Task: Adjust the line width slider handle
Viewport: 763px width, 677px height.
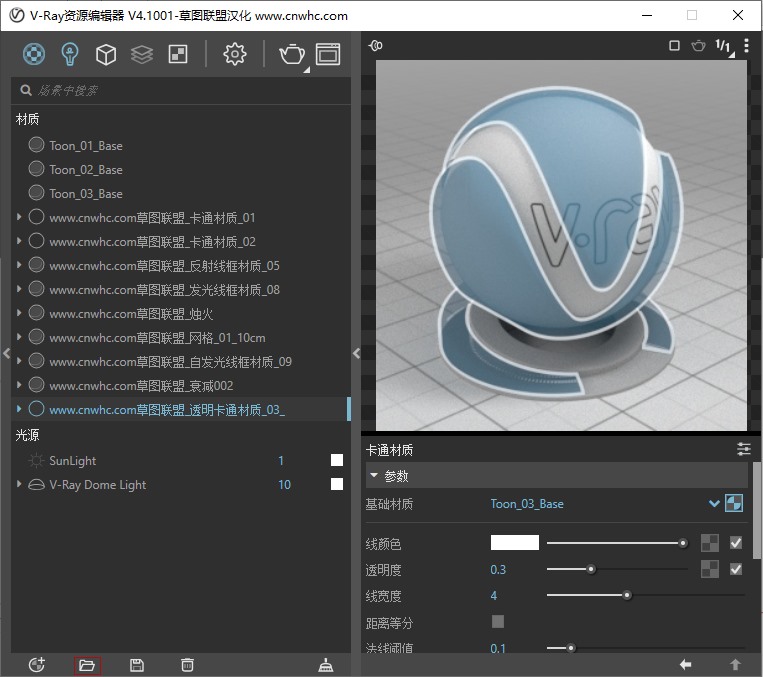Action: 627,595
